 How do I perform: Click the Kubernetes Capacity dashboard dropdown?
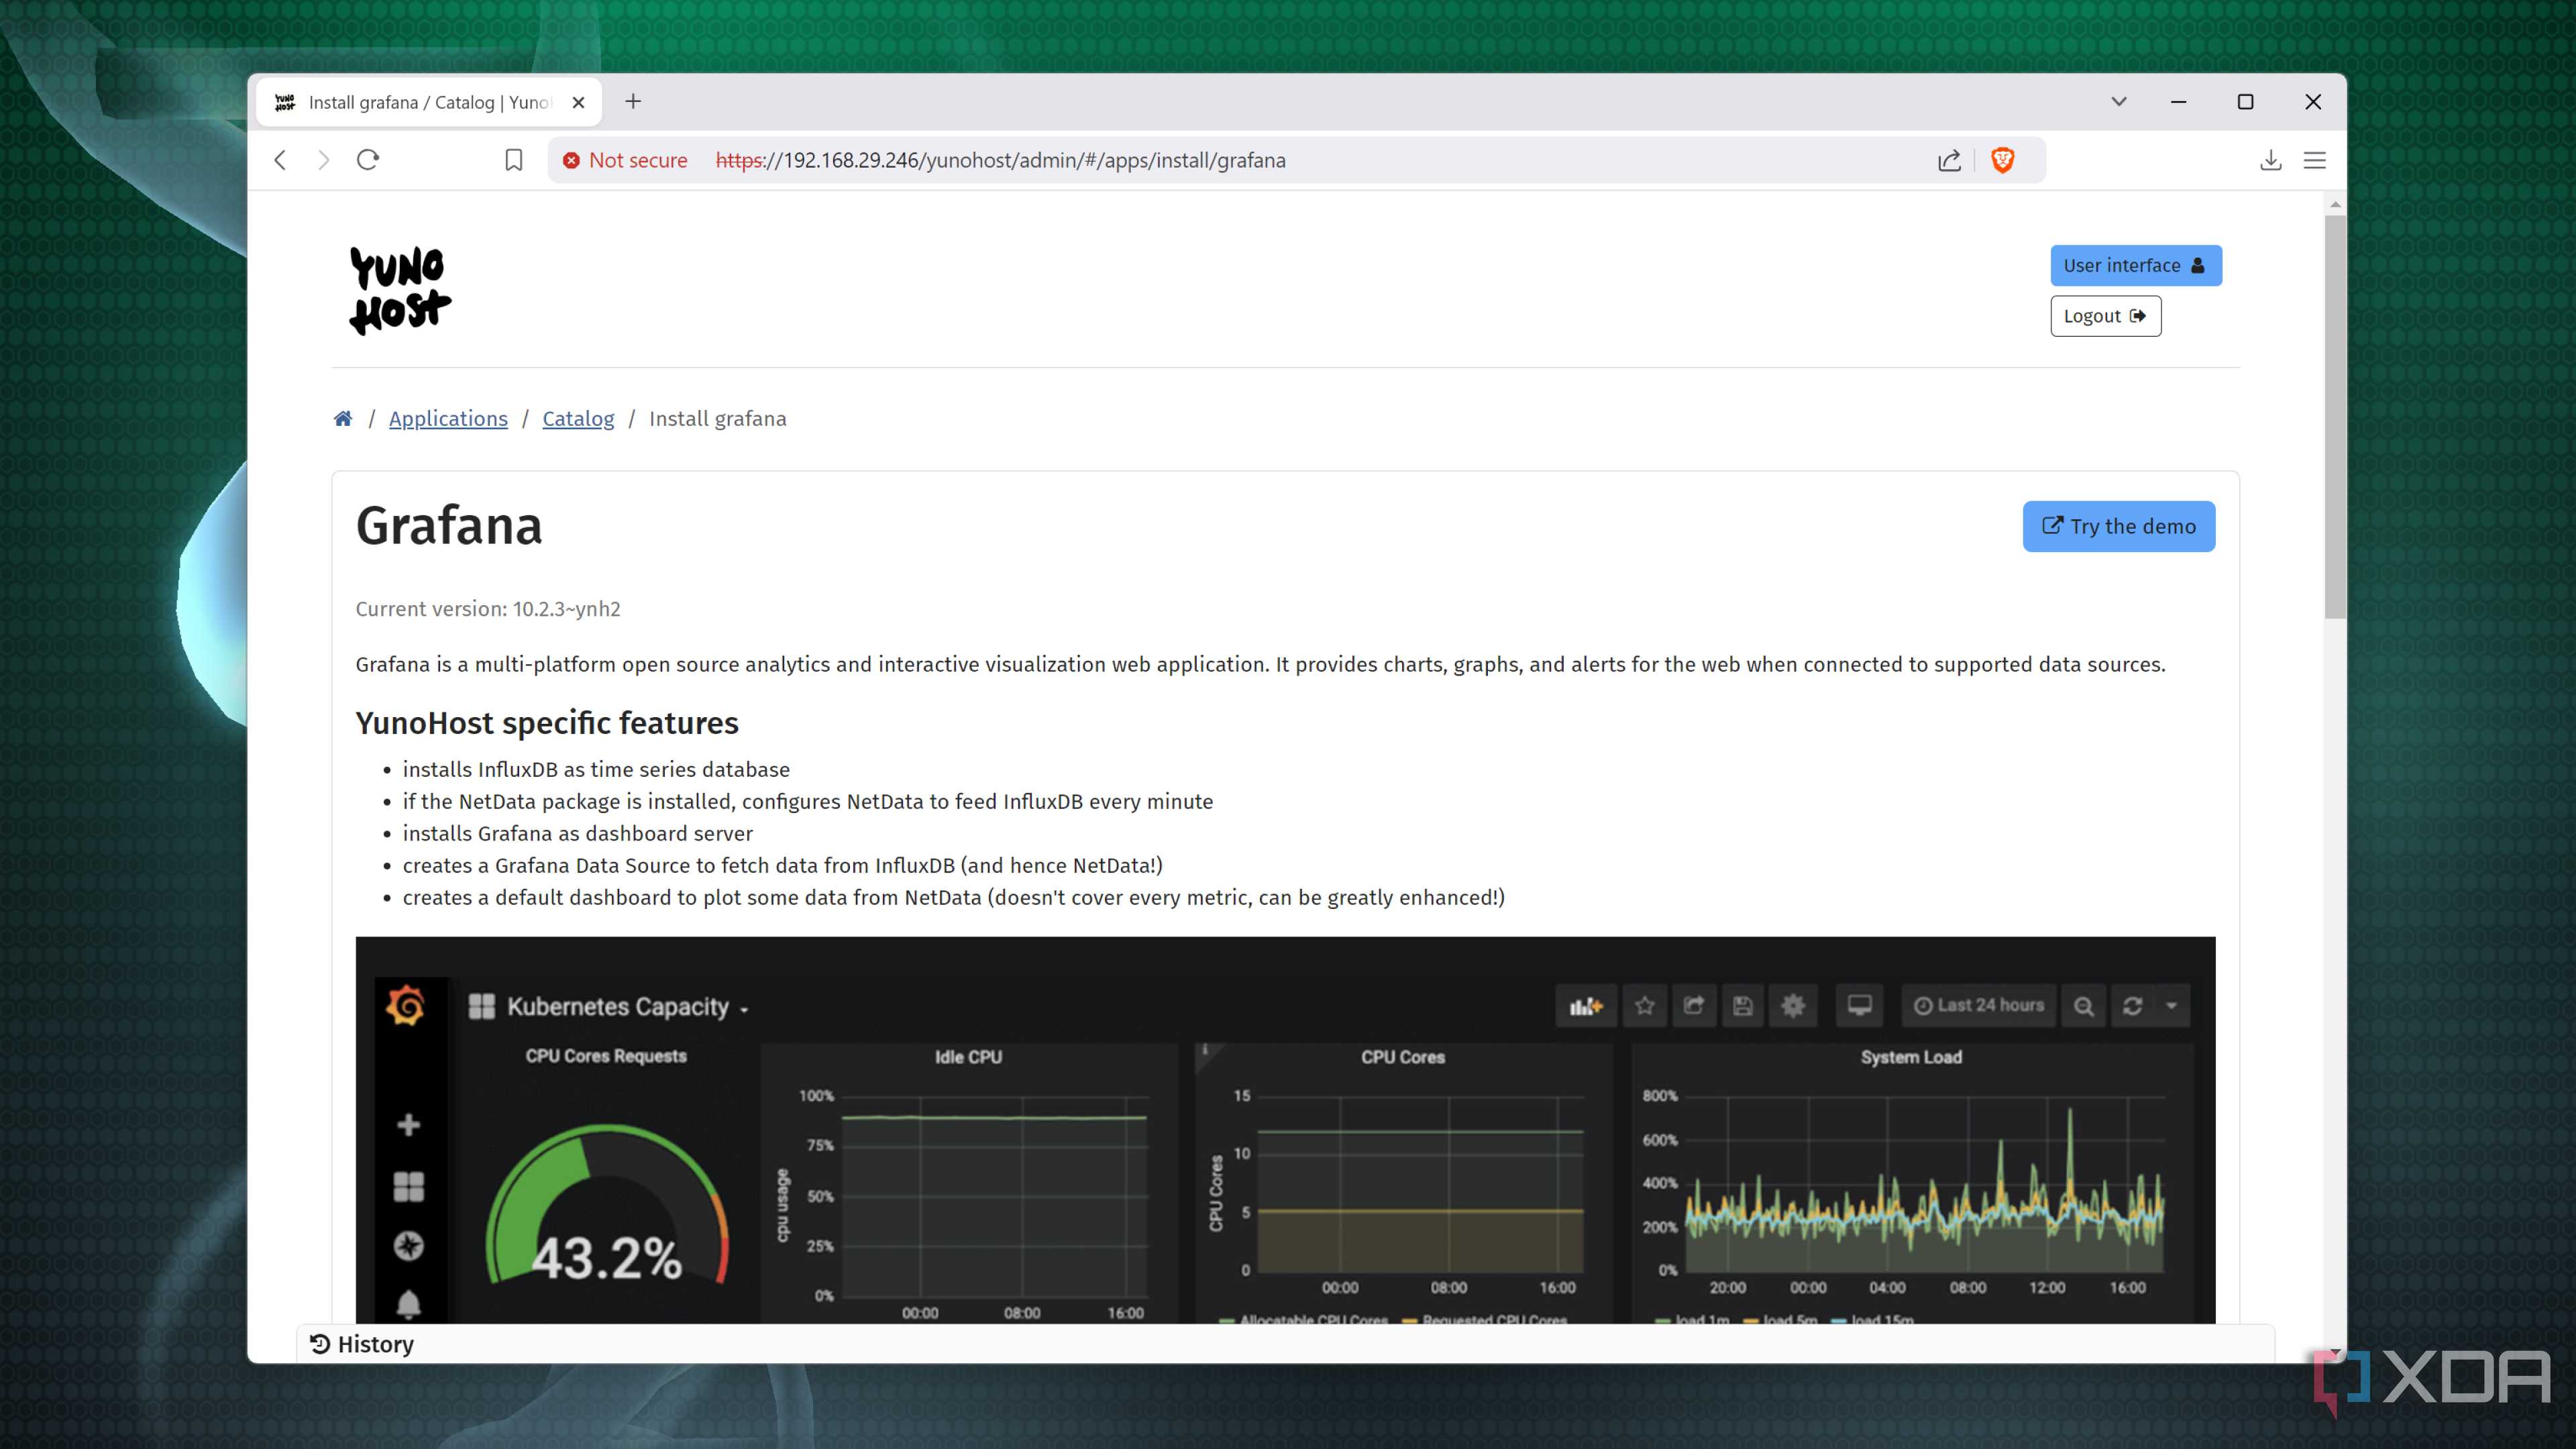(x=610, y=1006)
